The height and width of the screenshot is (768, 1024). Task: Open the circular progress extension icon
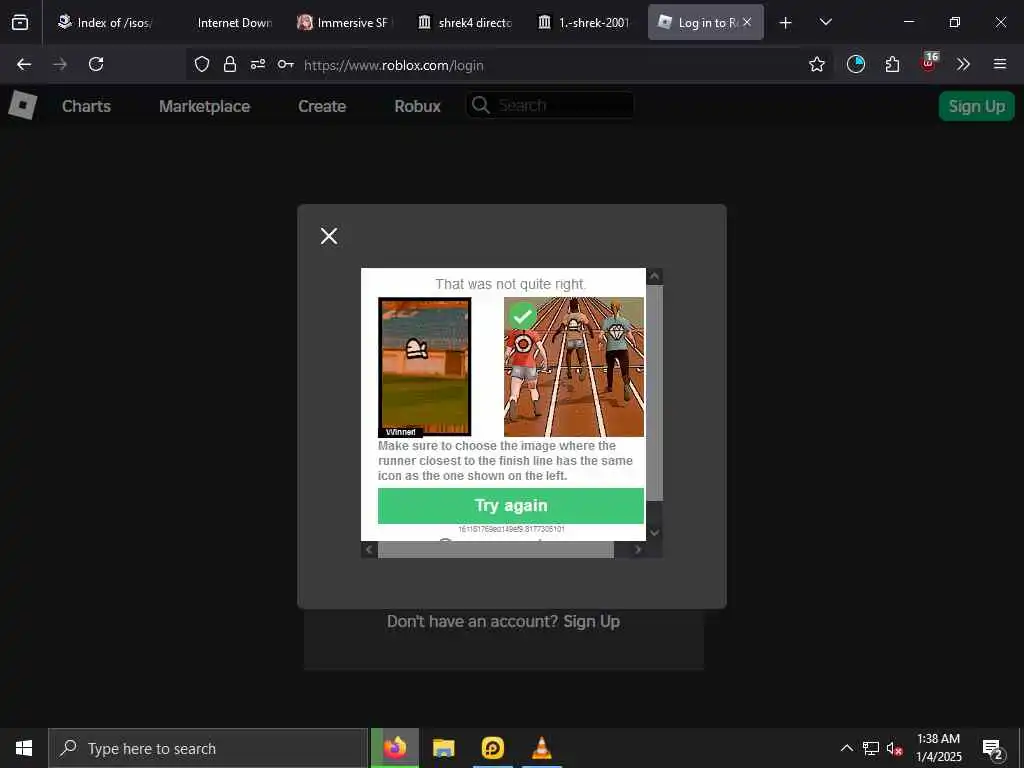point(856,64)
